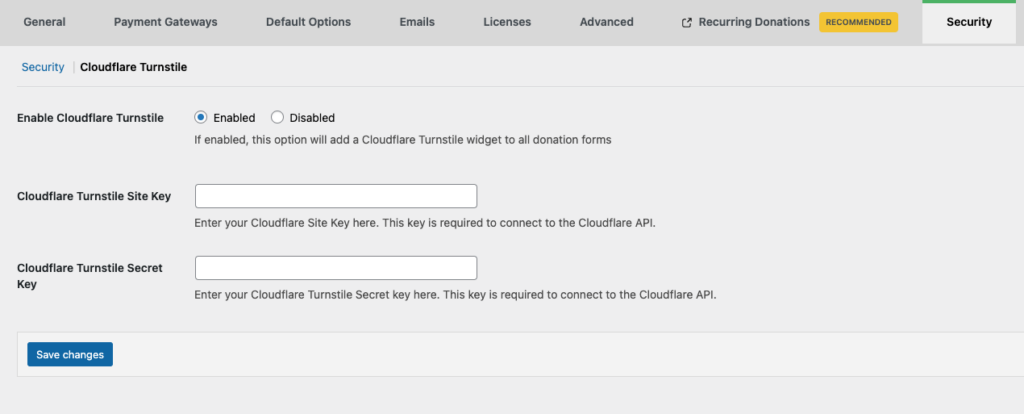Open the Recurring Donations tab
Screen dimensions: 1024x414
coord(754,22)
